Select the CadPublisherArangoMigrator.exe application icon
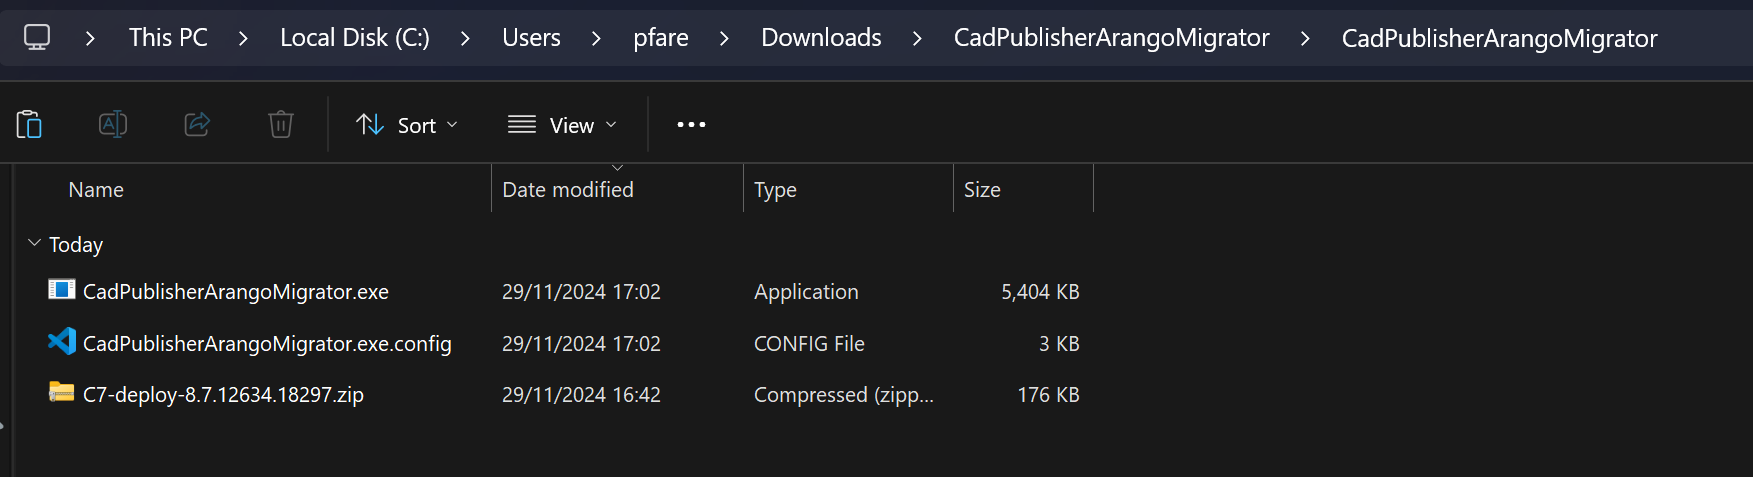The width and height of the screenshot is (1753, 477). click(62, 291)
